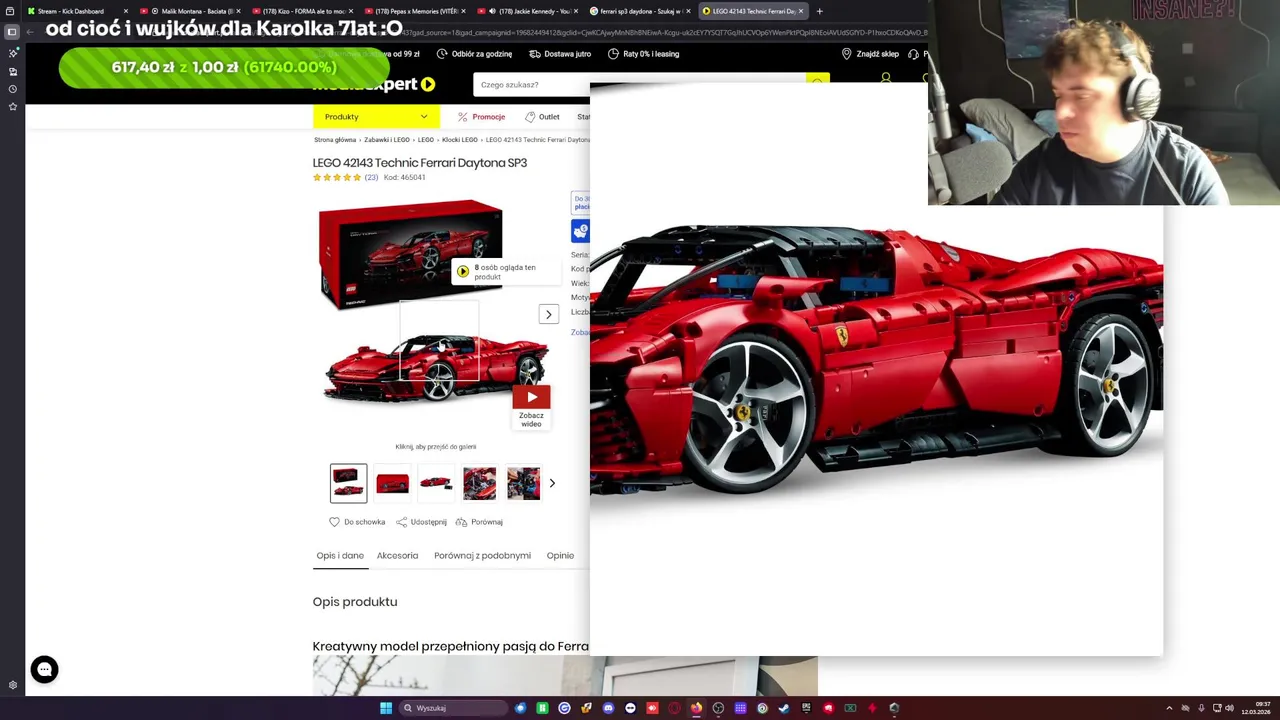Image resolution: width=1280 pixels, height=720 pixels.
Task: Open the Windows Start menu
Action: pyautogui.click(x=386, y=708)
